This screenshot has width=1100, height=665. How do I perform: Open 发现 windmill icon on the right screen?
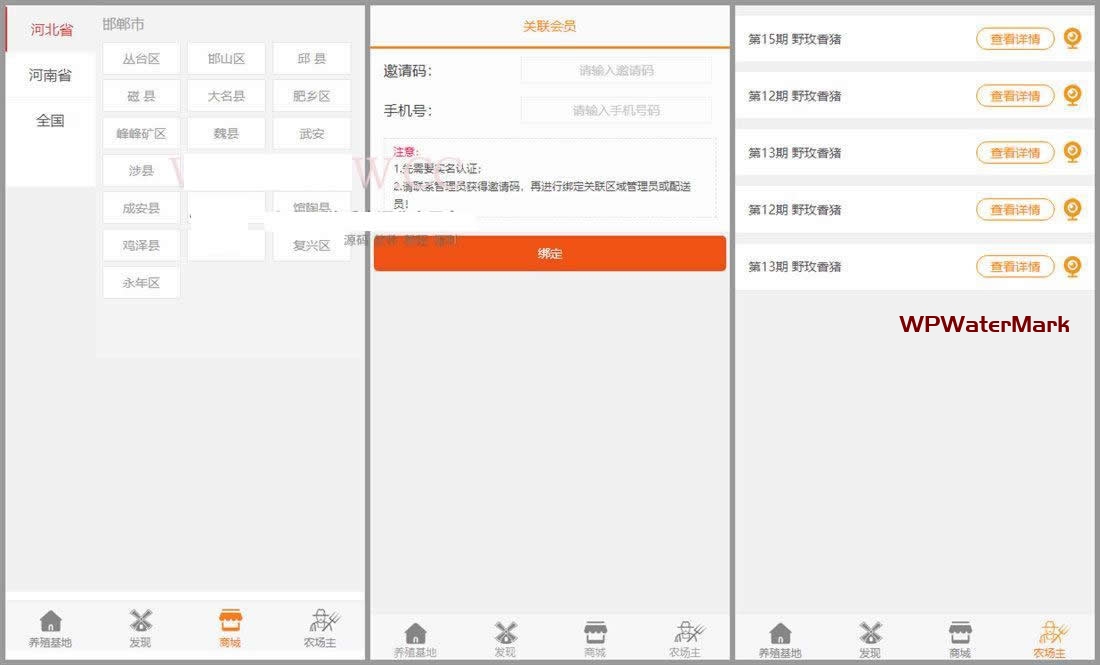coord(870,634)
